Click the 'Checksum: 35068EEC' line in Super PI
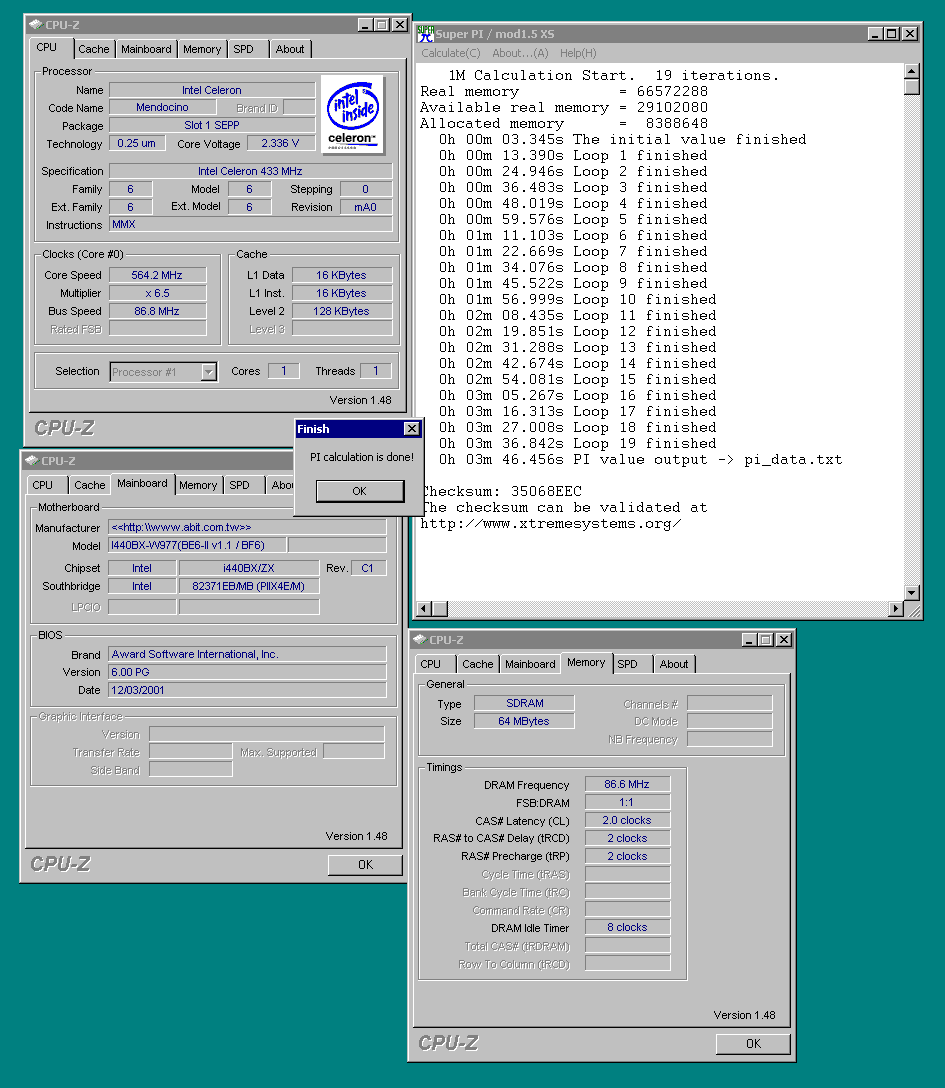This screenshot has height=1088, width=945. click(501, 491)
